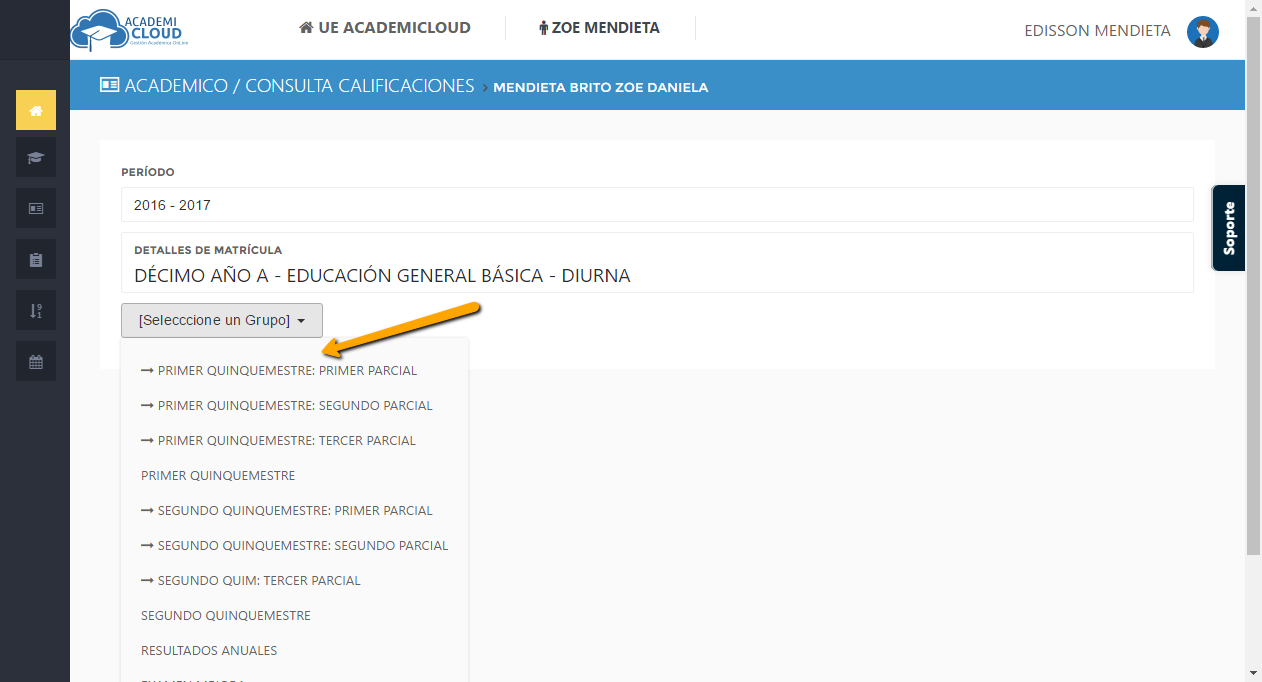Open EDISSON MENDIETA user menu

click(1097, 31)
